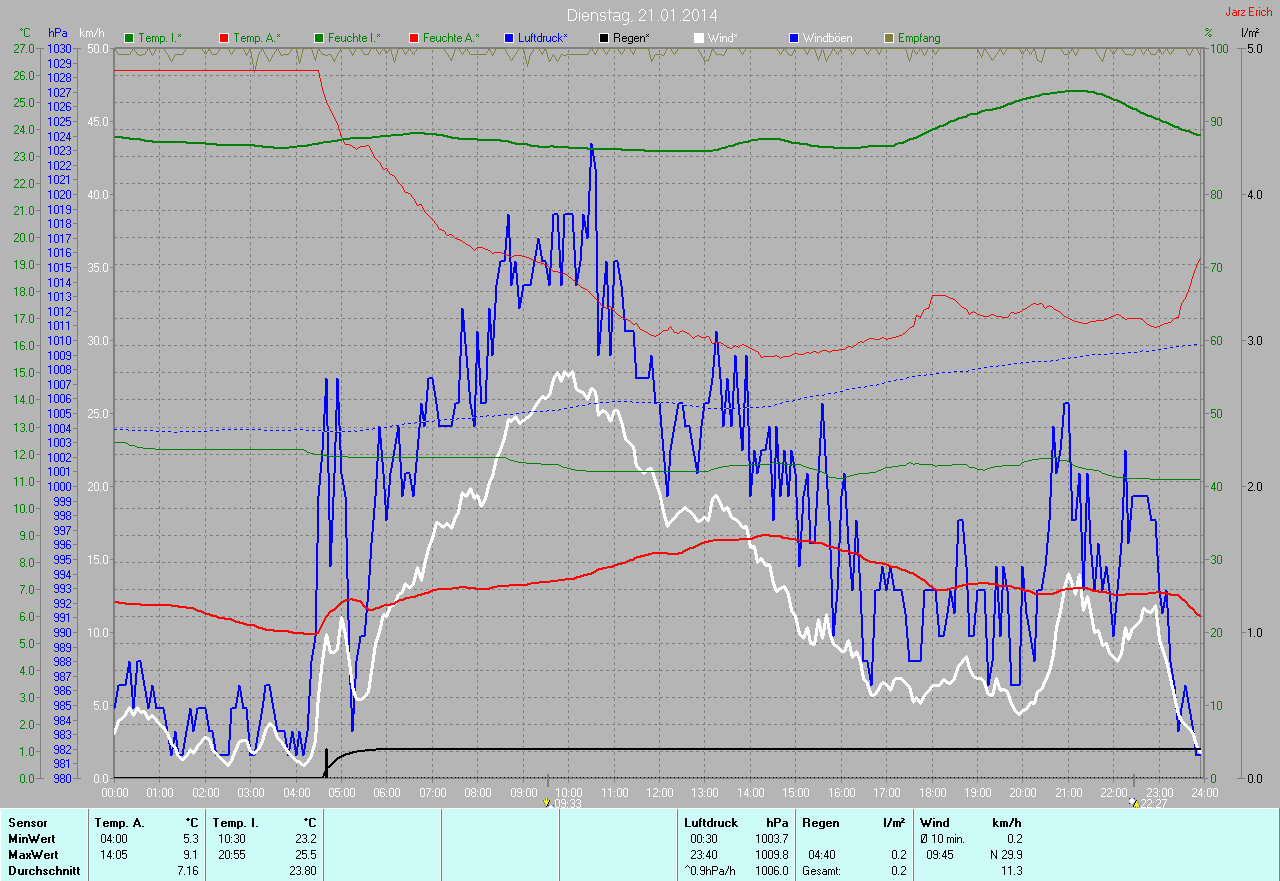
Task: Click the red Feuchte A. legend square
Action: [x=413, y=38]
